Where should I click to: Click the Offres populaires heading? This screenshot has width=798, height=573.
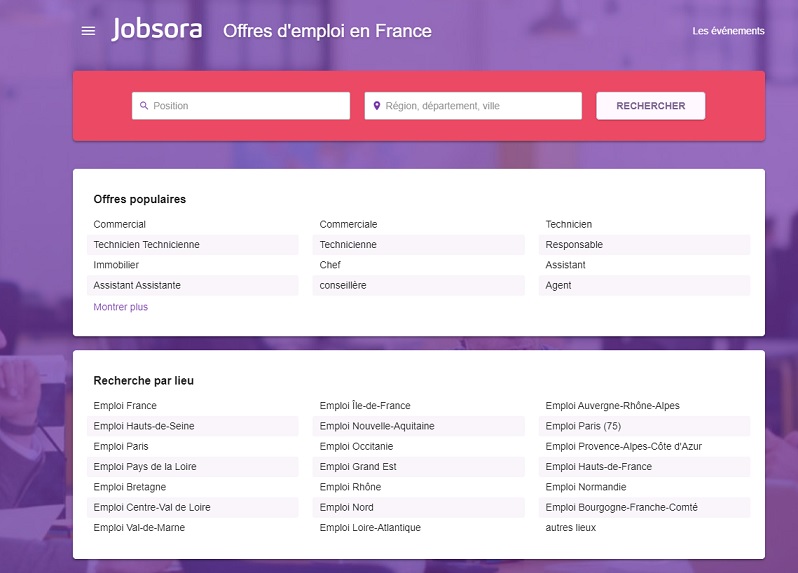pyautogui.click(x=139, y=199)
